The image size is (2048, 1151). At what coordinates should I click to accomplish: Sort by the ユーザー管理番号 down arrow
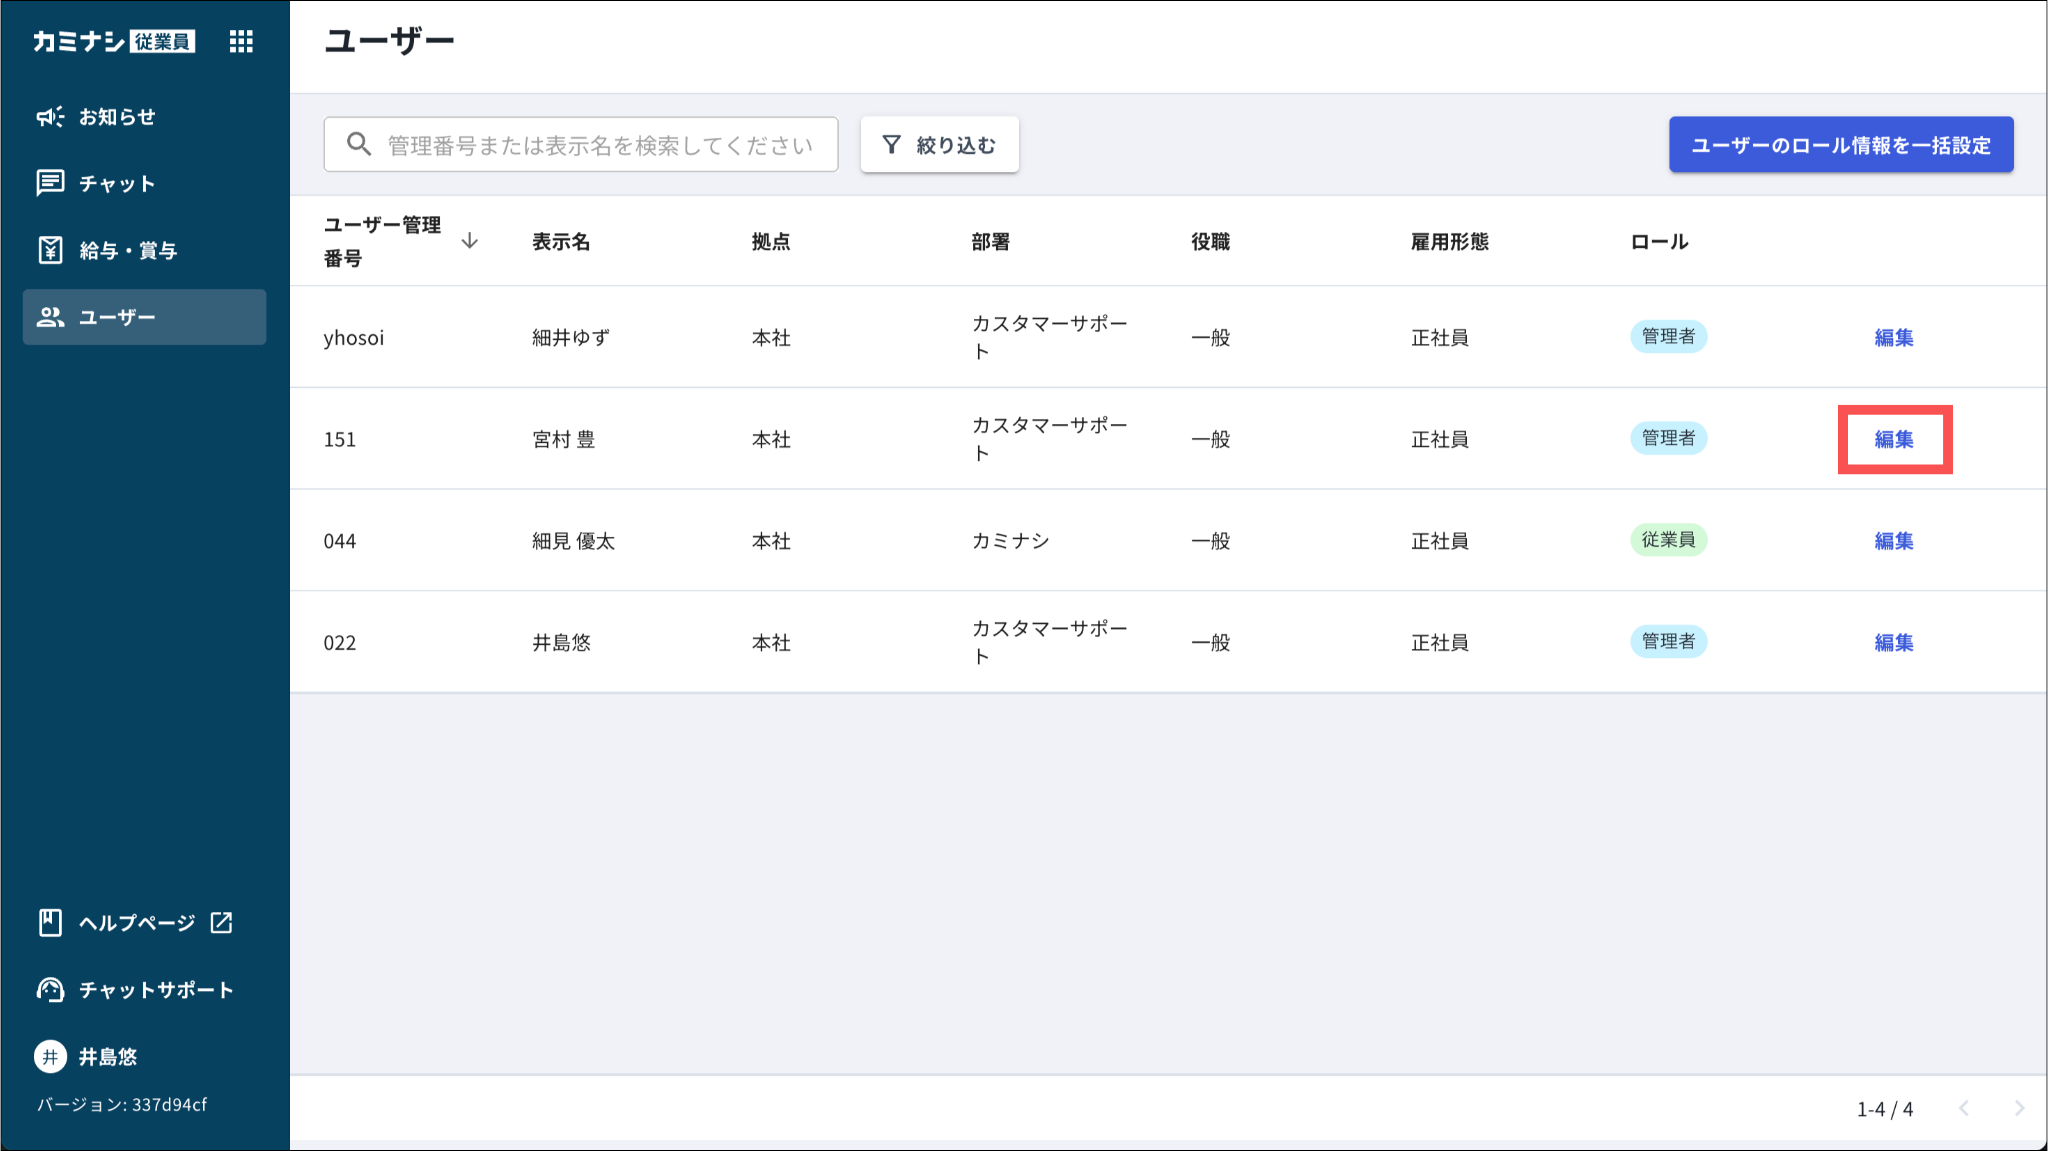pos(469,241)
